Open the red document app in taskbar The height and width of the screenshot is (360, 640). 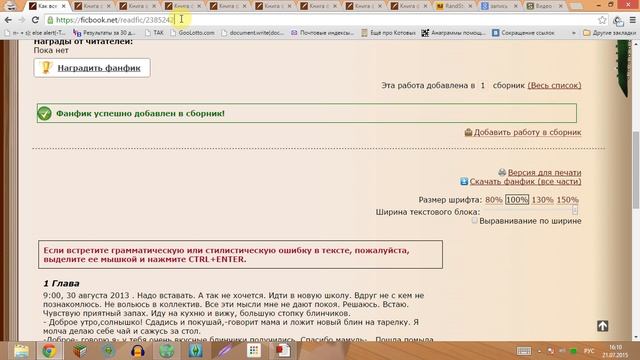(x=282, y=351)
